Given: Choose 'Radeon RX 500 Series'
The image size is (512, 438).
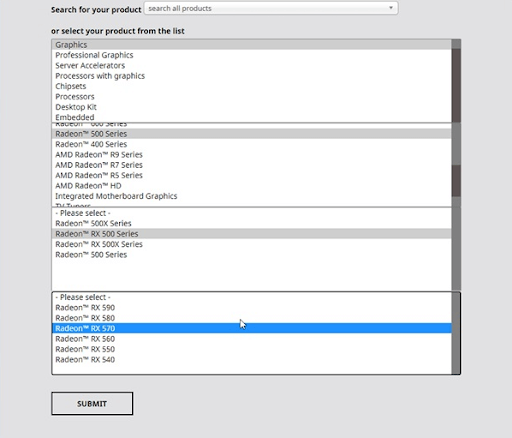Looking at the screenshot, I should 252,234.
